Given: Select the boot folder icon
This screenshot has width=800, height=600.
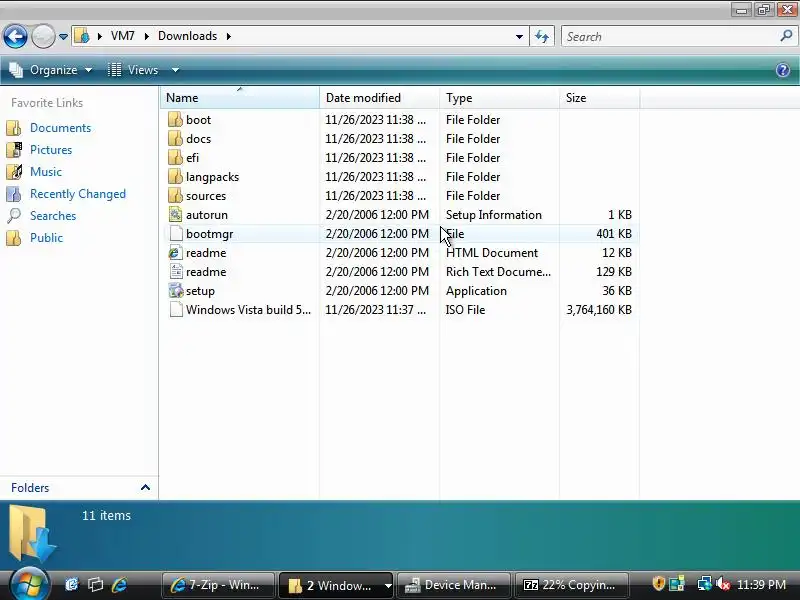Looking at the screenshot, I should (x=176, y=119).
